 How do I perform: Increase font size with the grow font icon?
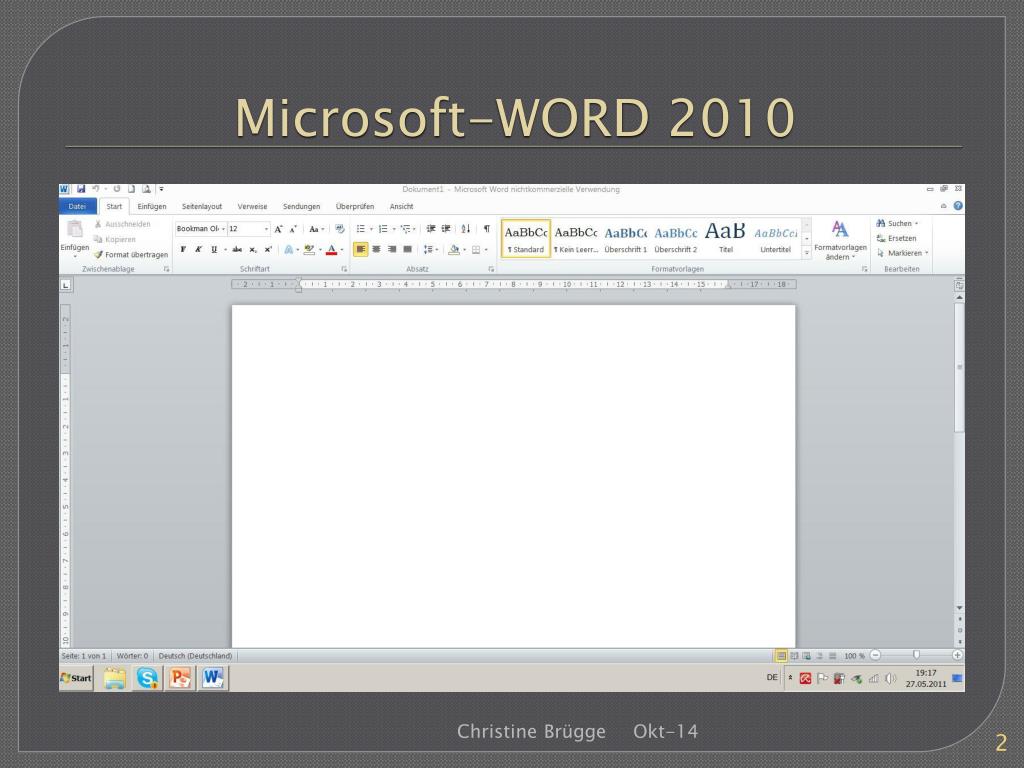tap(279, 229)
